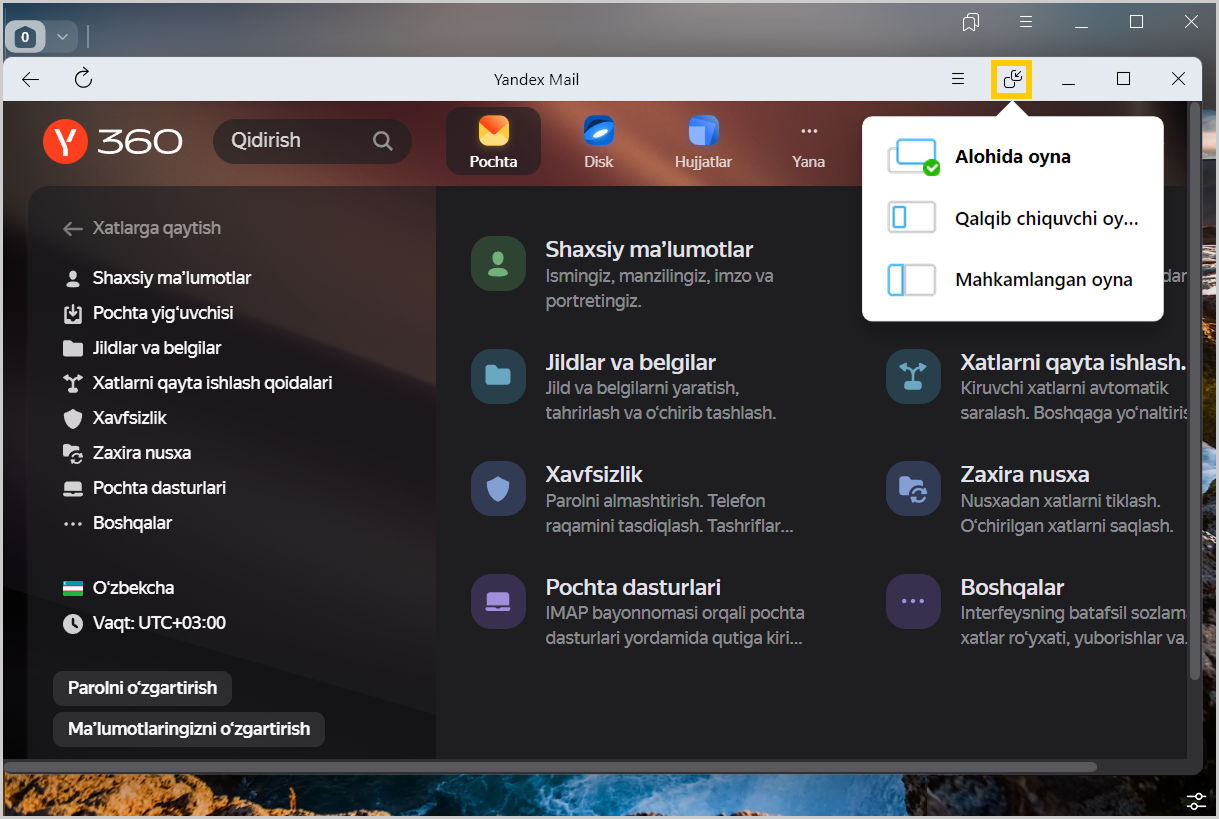Click the window mode icon highlighted in yellow
This screenshot has height=819, width=1219.
click(x=1011, y=79)
